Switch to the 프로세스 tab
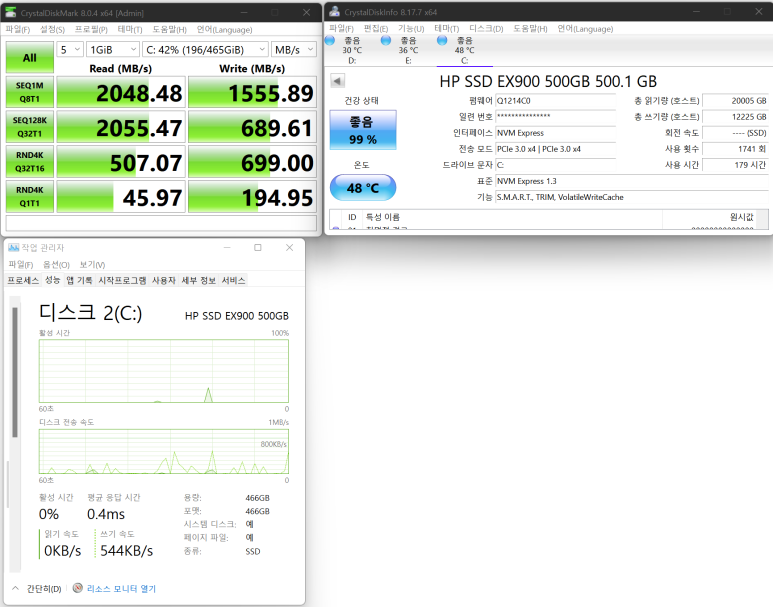773x607 pixels. [x=23, y=281]
